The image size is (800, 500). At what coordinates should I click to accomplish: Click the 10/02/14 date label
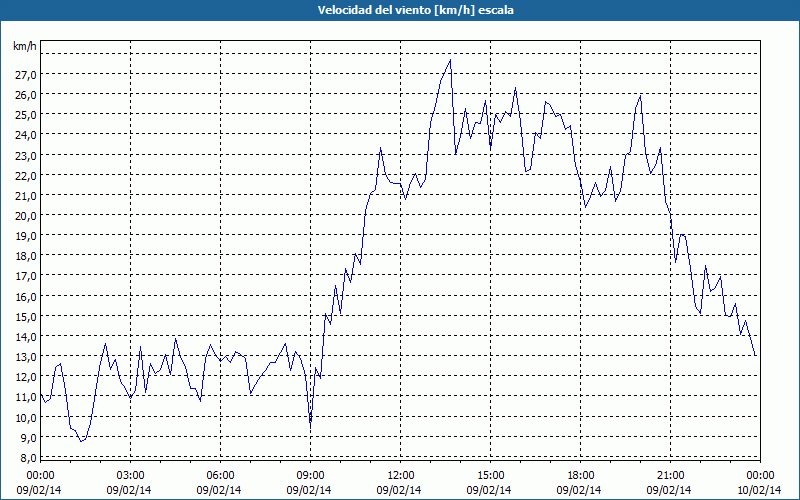coord(759,490)
